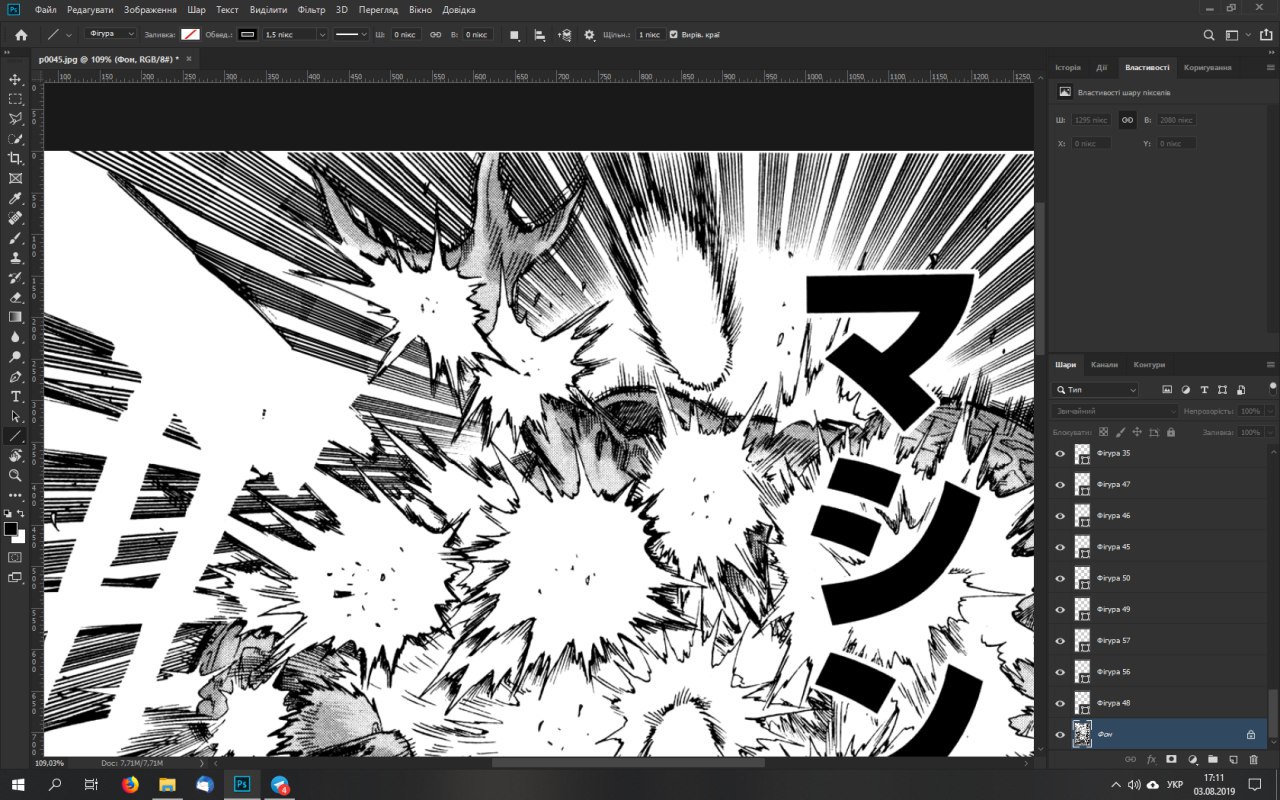Viewport: 1280px width, 800px height.
Task: Go to Photoshop Home screen
Action: (21, 35)
